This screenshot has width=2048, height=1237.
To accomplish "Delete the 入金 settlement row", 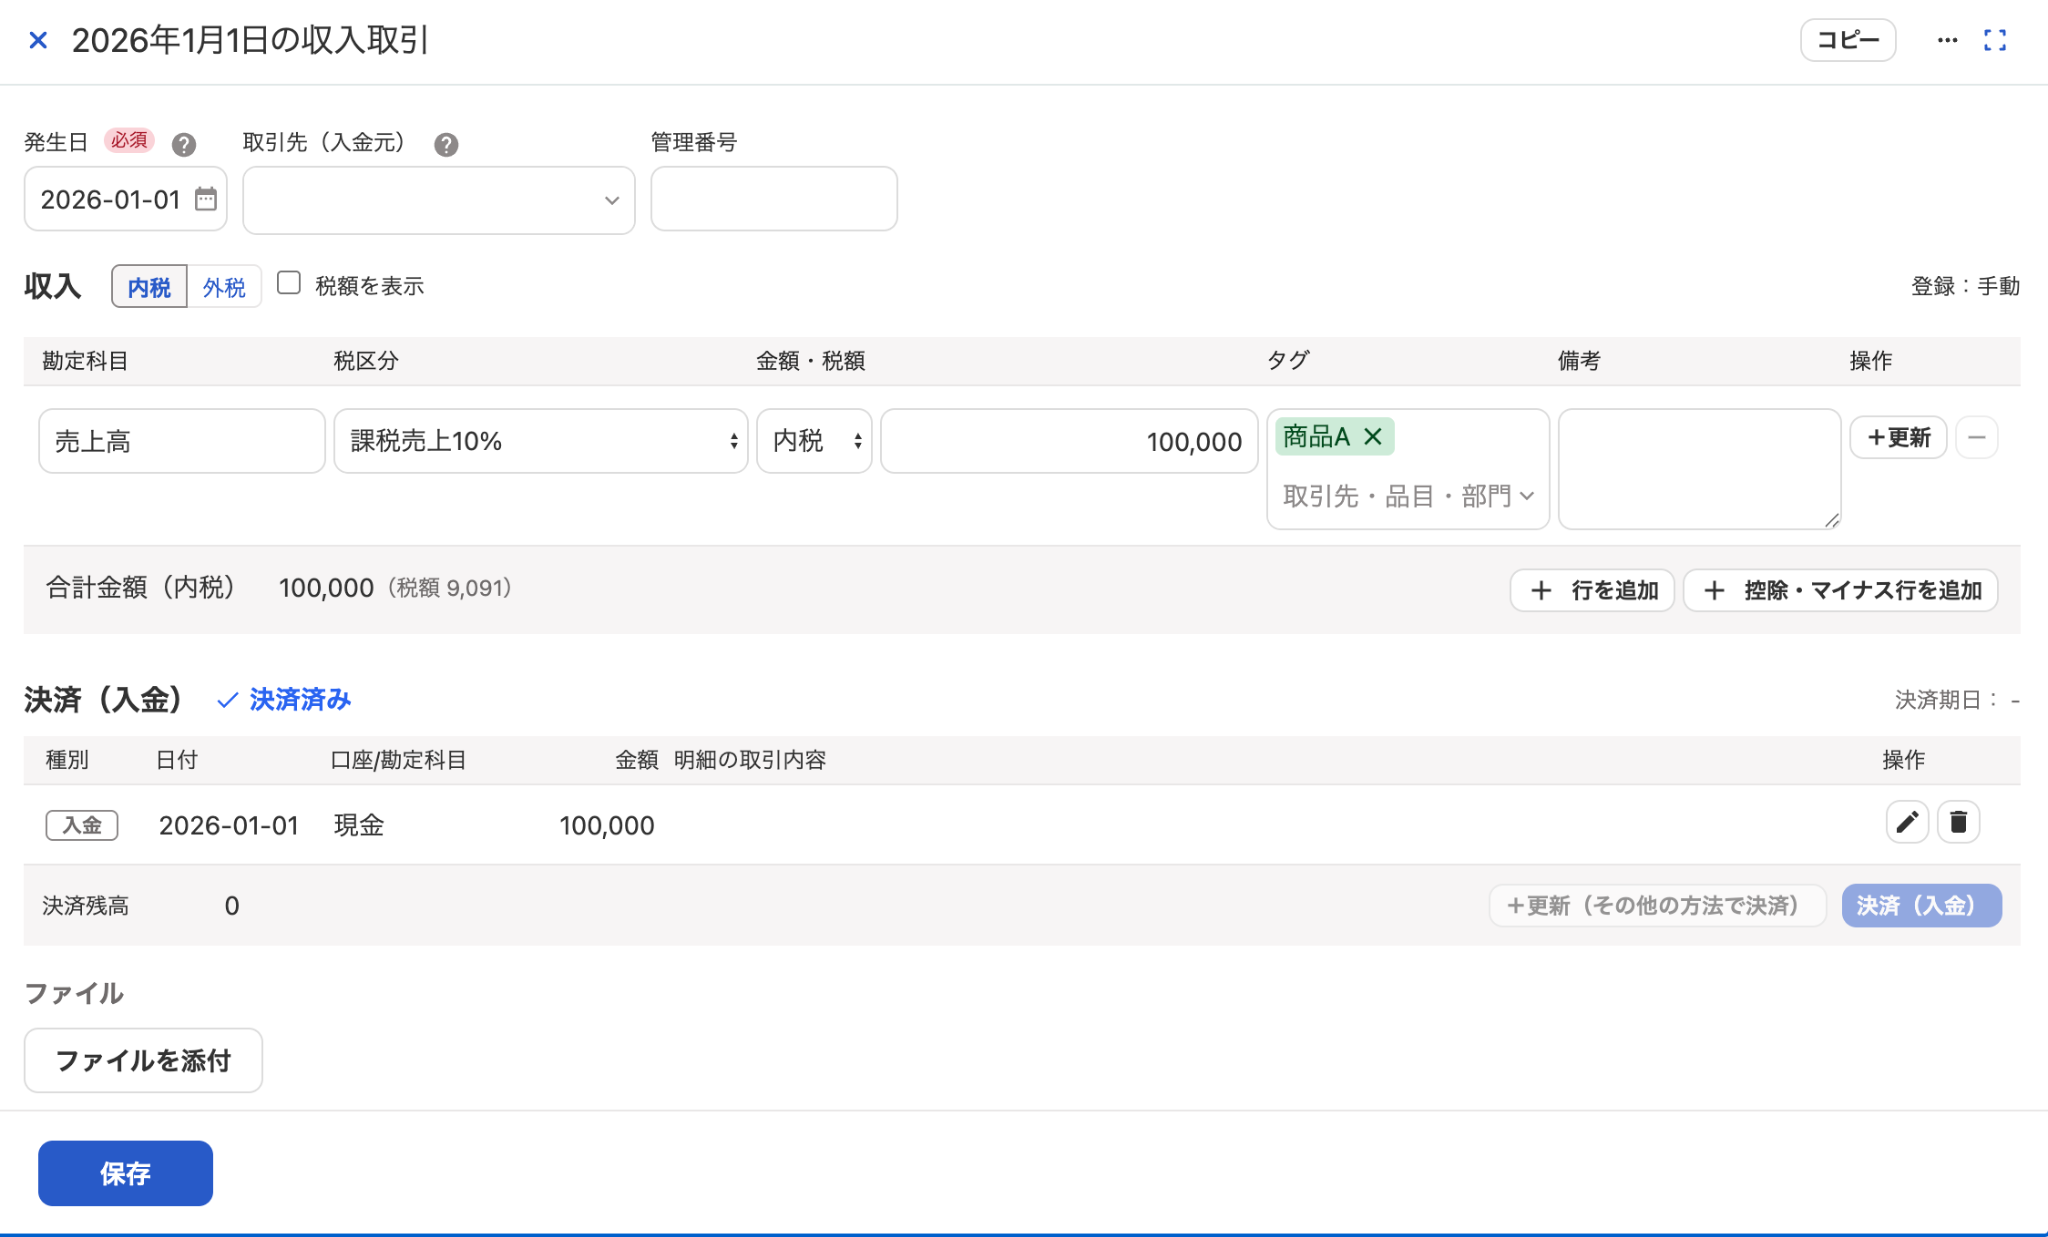I will click(x=1958, y=822).
